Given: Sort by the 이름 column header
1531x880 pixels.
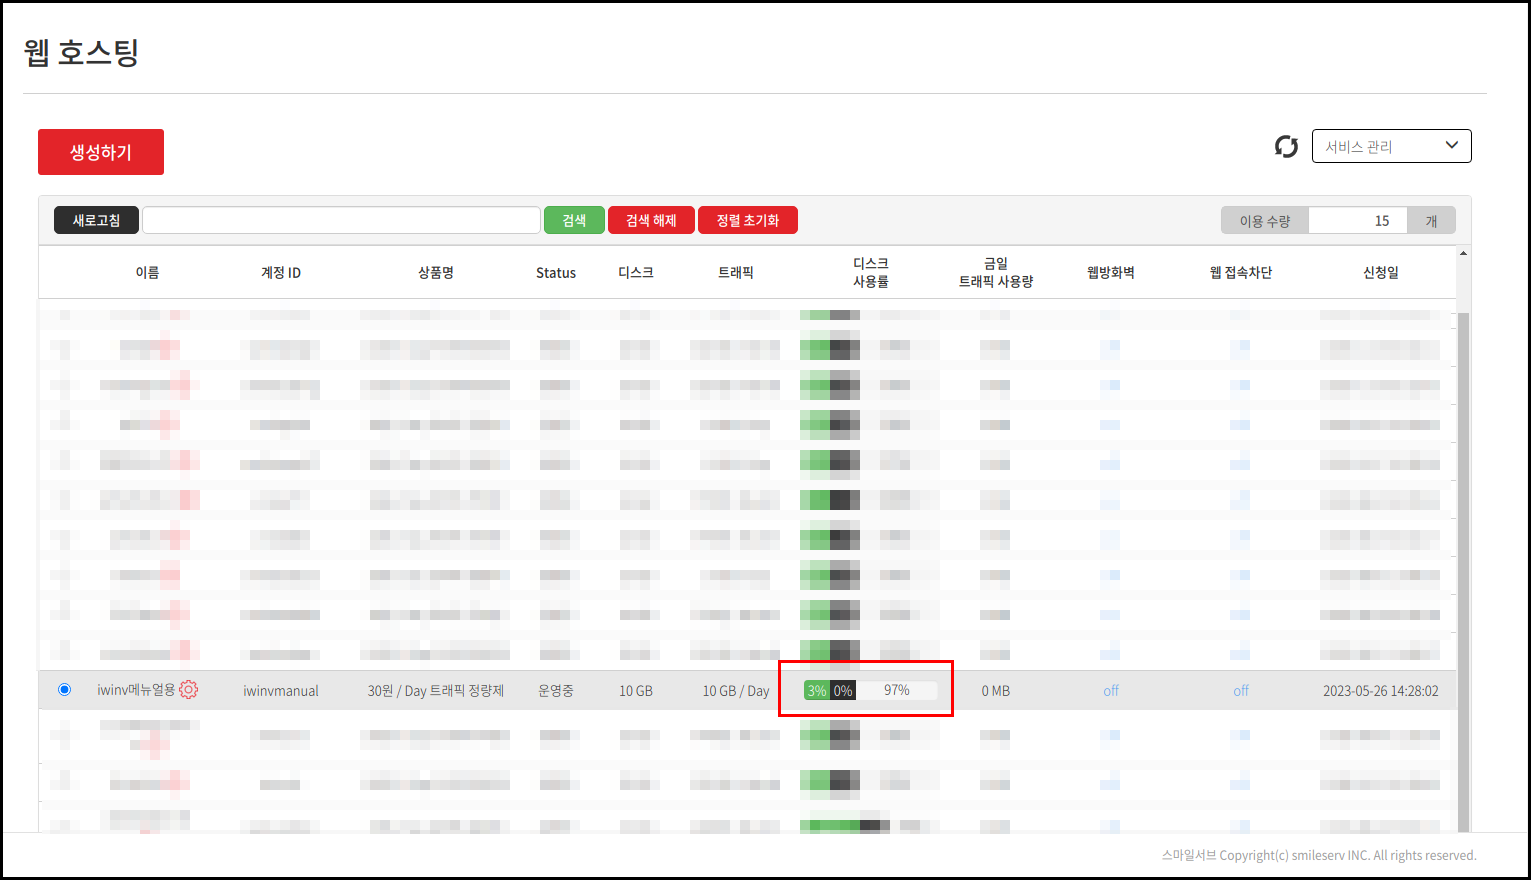Looking at the screenshot, I should click(x=147, y=272).
